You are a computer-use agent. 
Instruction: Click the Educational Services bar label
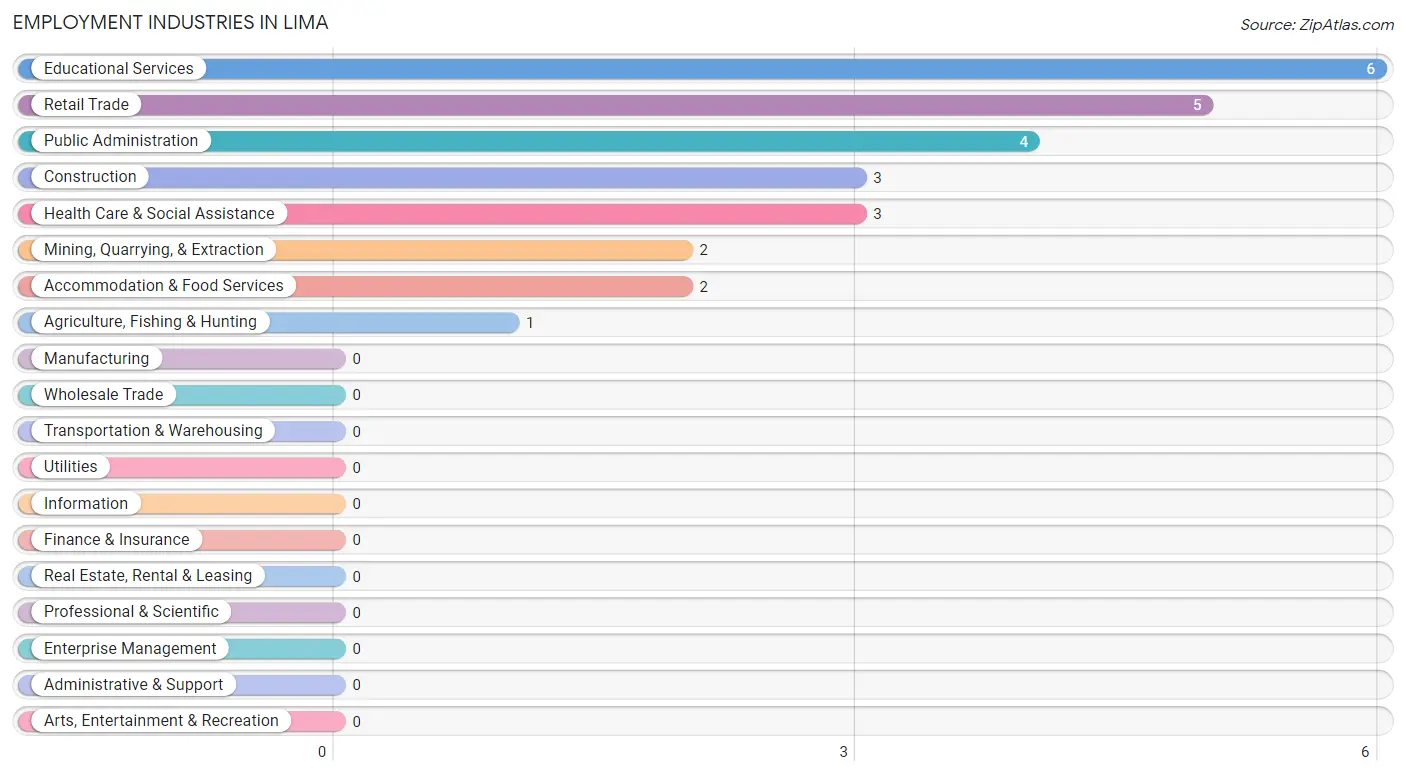click(x=119, y=68)
